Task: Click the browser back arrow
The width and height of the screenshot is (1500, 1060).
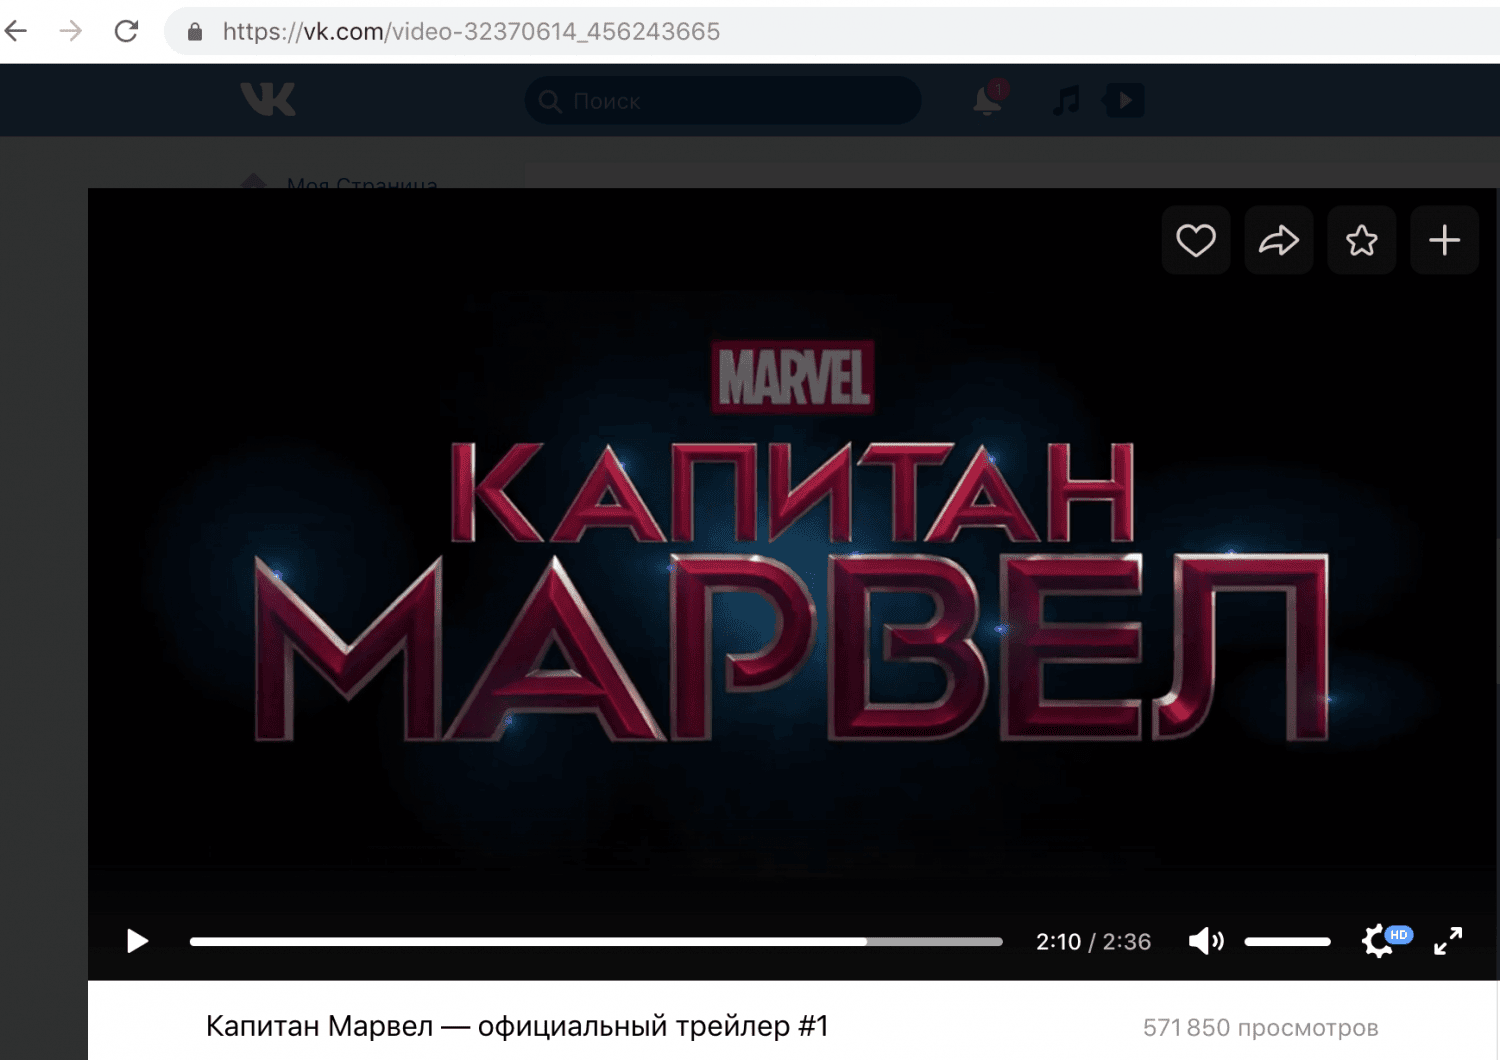Action: pyautogui.click(x=16, y=31)
